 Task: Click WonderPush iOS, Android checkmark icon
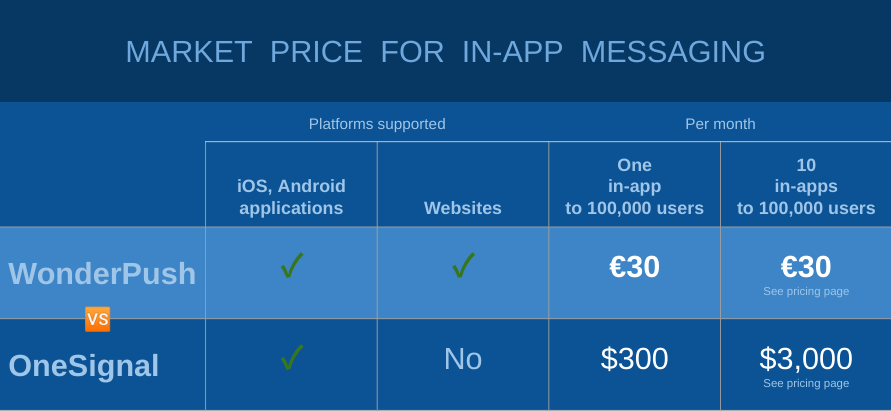[292, 265]
